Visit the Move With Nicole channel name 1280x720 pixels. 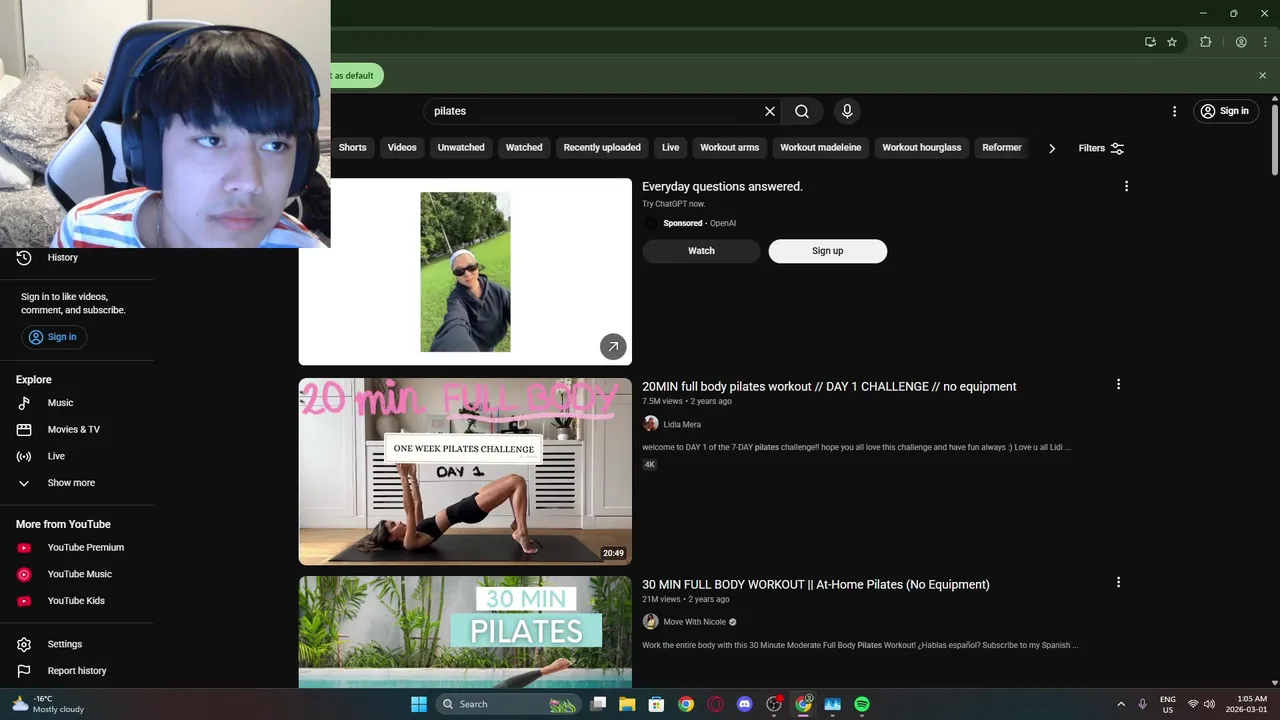click(x=695, y=622)
